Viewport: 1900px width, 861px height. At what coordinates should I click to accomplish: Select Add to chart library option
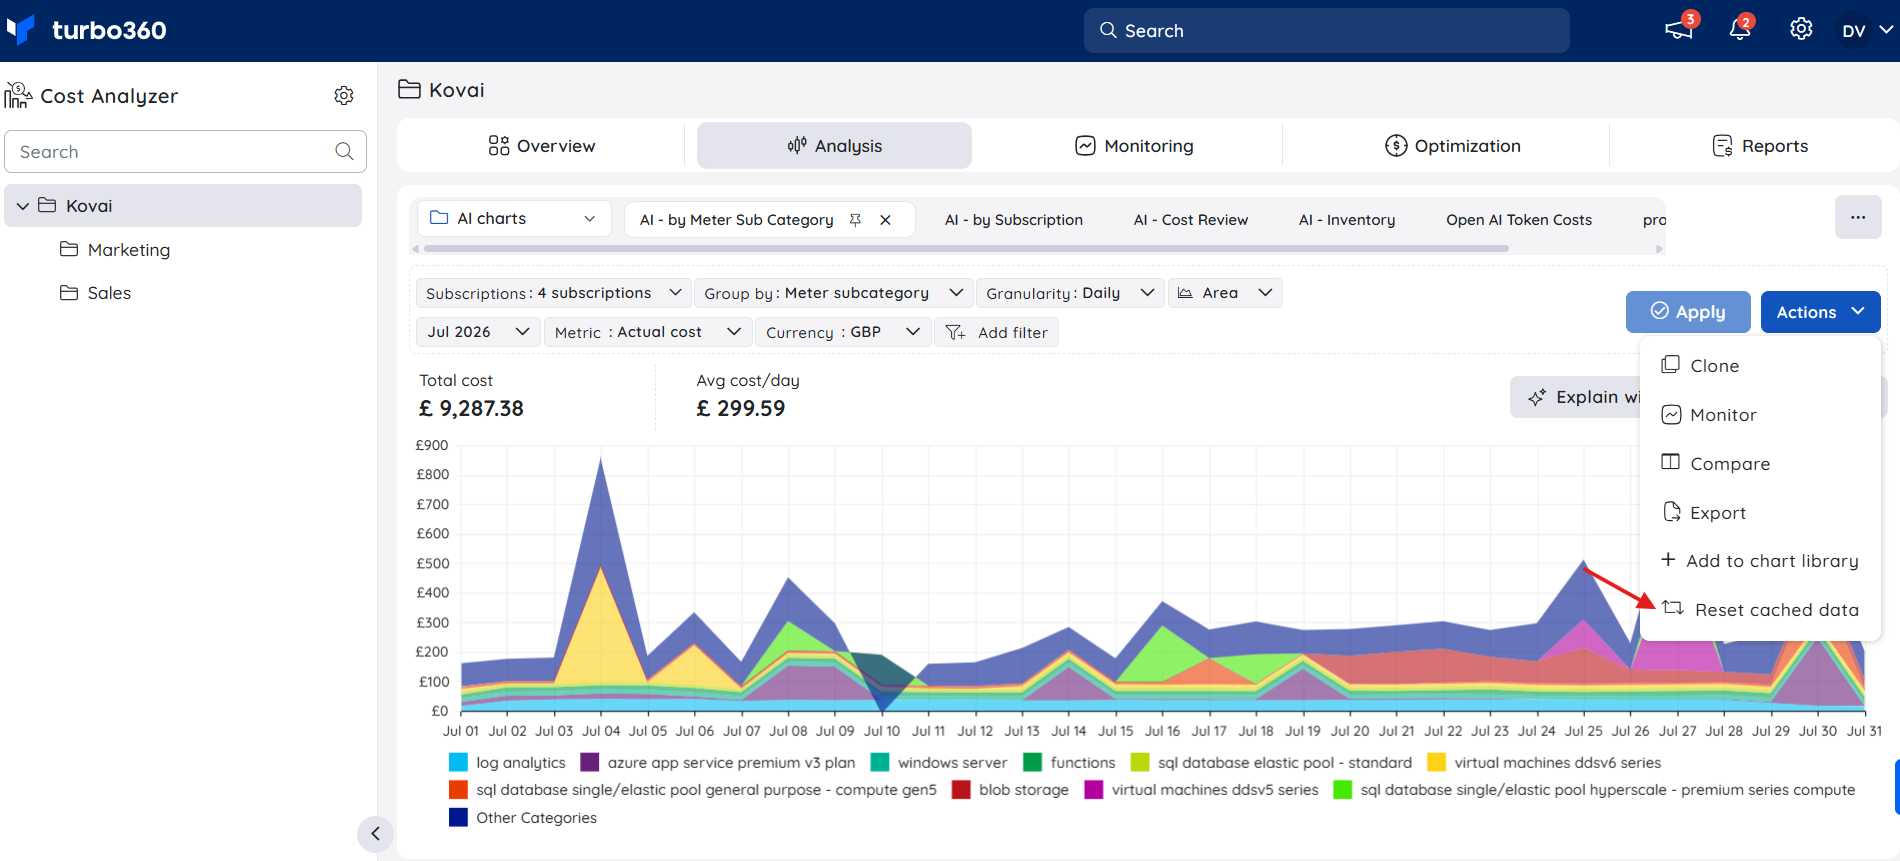click(x=1760, y=561)
